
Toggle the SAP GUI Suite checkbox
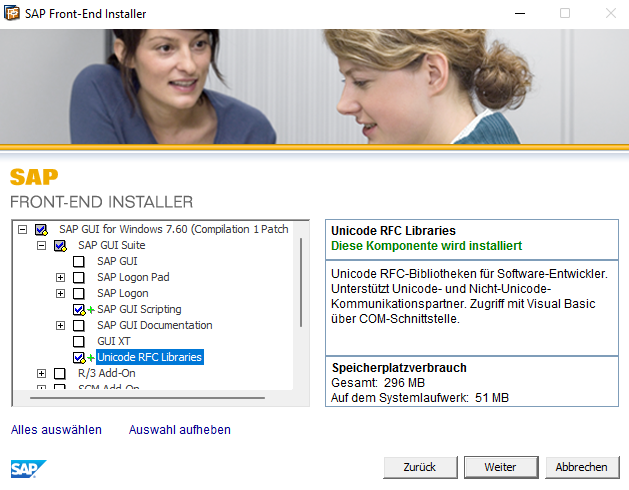[60, 246]
